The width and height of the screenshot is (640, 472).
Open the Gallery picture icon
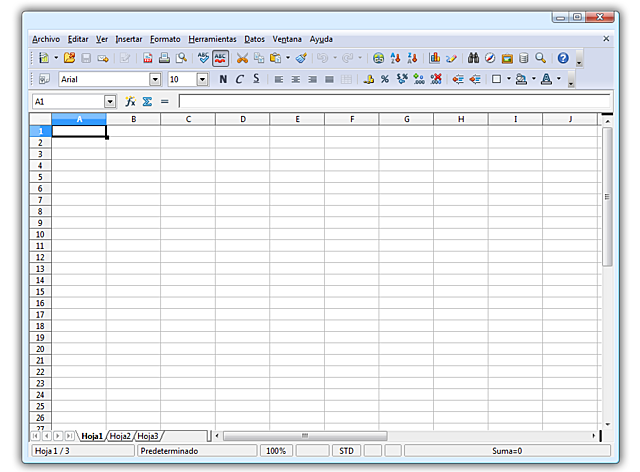click(507, 58)
